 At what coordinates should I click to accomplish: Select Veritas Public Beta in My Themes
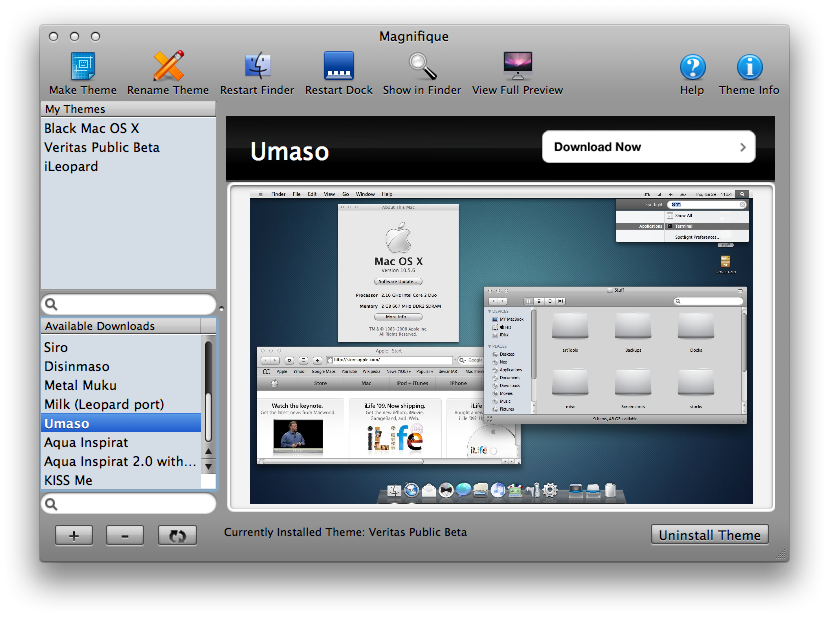point(128,148)
